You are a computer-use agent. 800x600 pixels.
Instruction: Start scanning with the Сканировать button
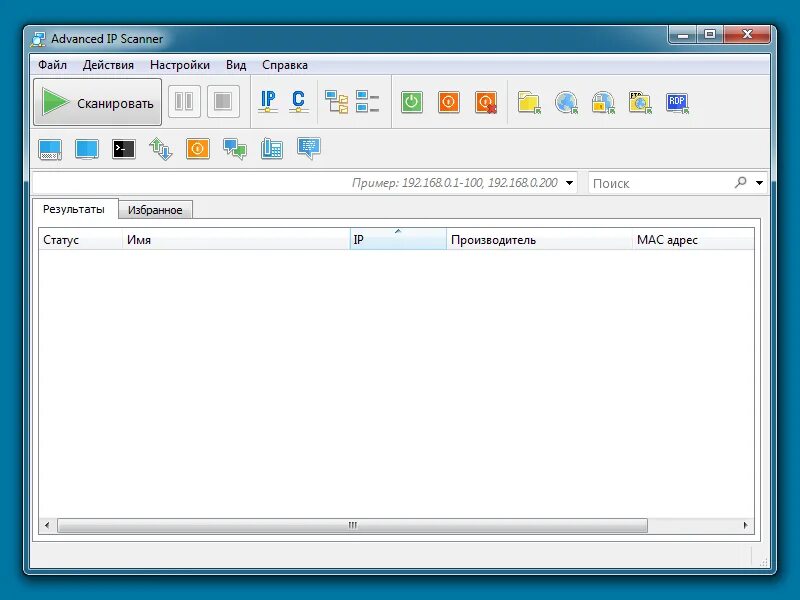pyautogui.click(x=97, y=102)
